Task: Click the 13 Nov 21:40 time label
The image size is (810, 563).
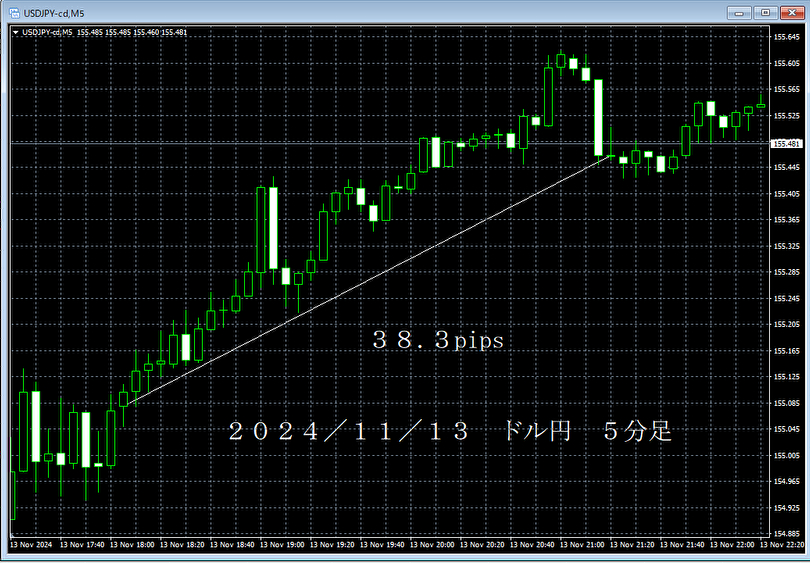Action: pyautogui.click(x=682, y=545)
